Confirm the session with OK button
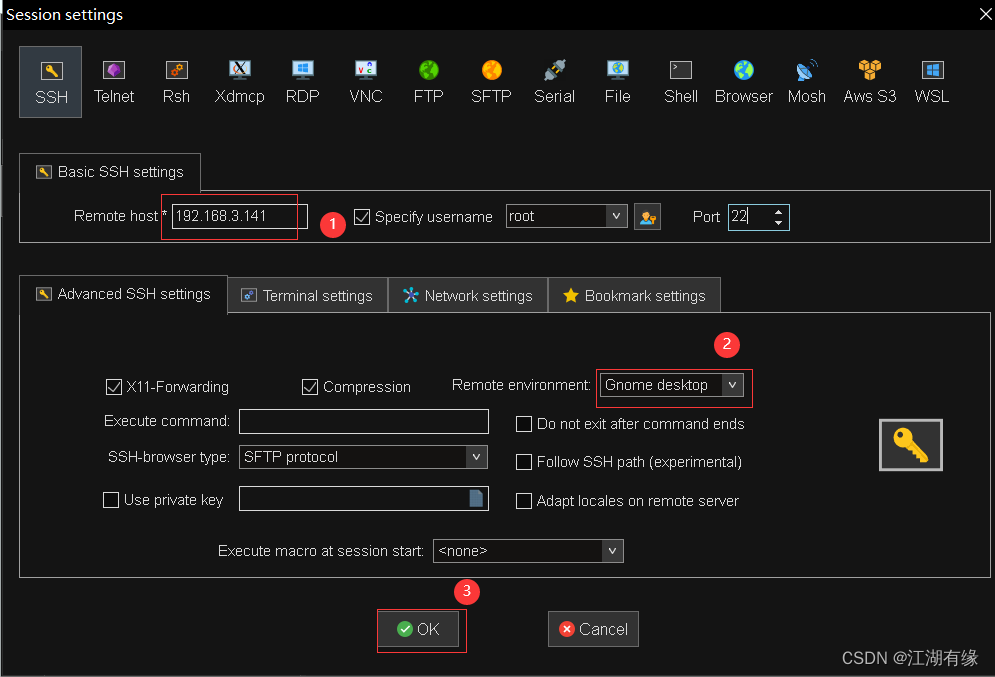 click(418, 629)
